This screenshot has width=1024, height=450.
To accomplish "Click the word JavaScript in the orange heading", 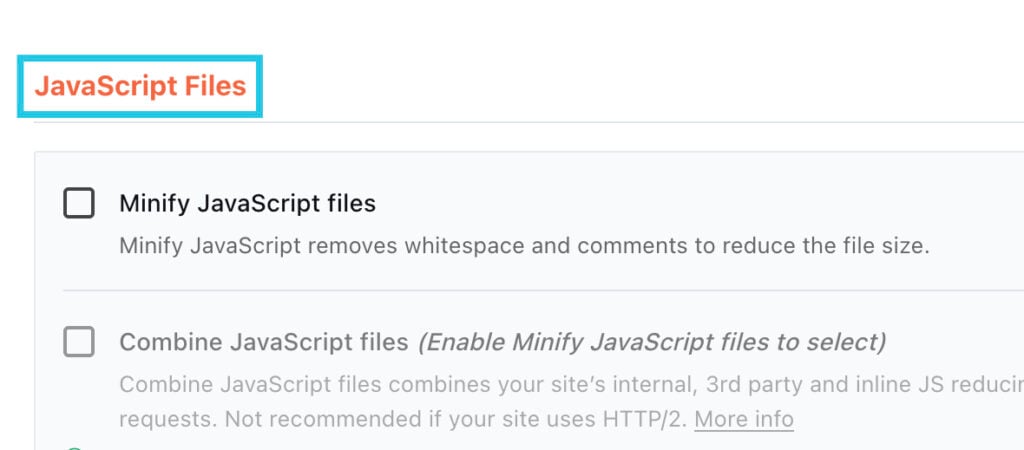I will point(106,86).
